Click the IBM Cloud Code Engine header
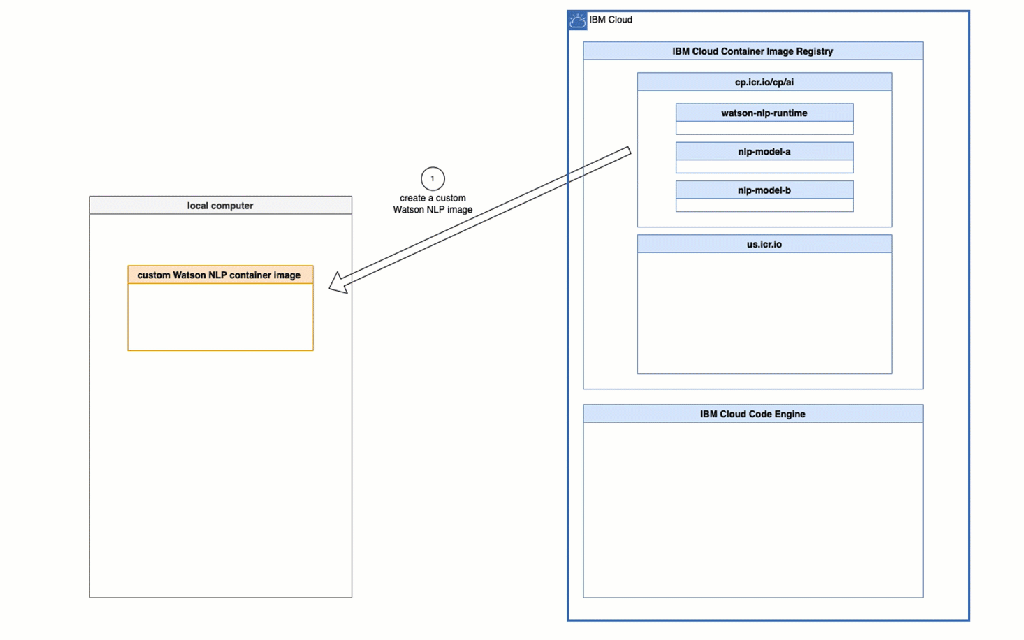Image resolution: width=1024 pixels, height=640 pixels. tap(752, 413)
